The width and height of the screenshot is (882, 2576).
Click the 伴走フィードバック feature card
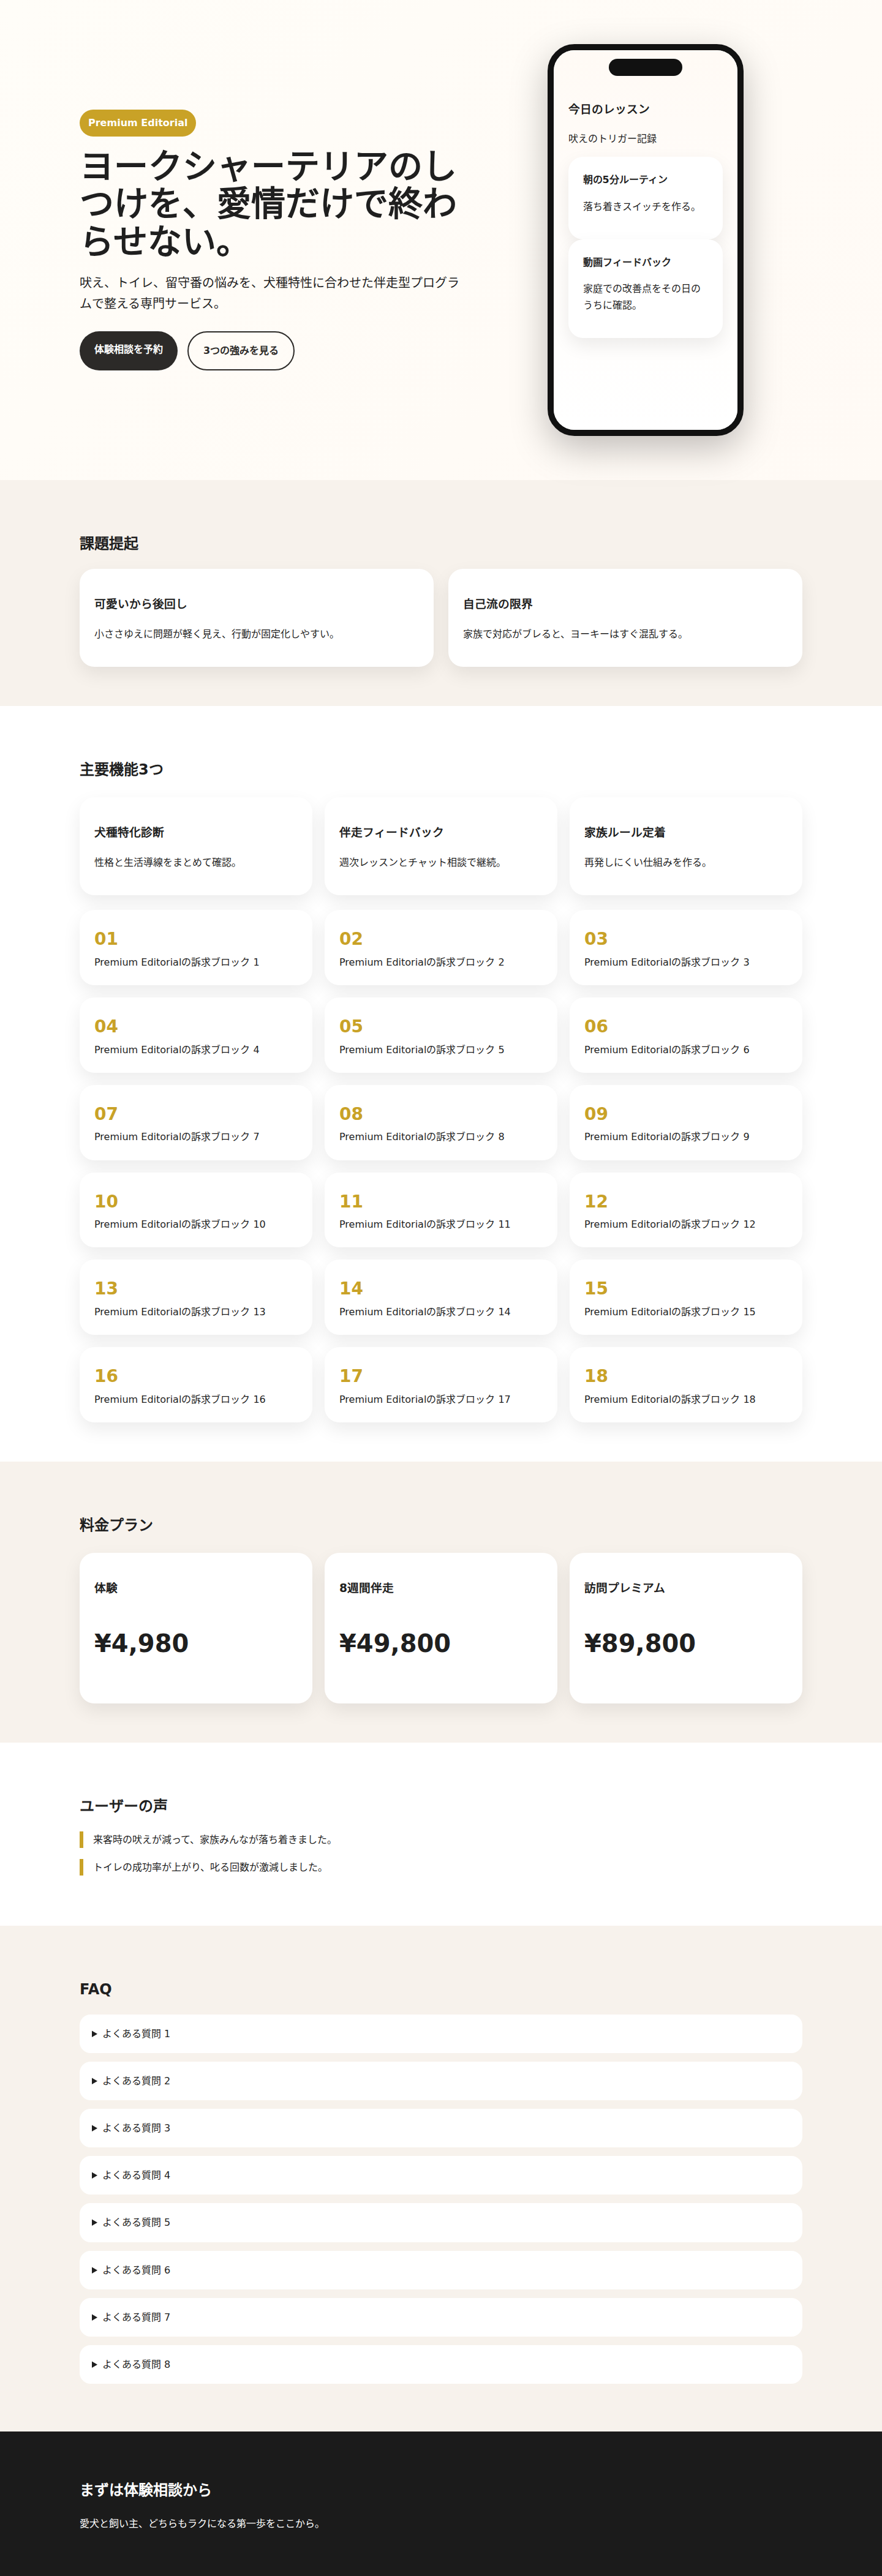click(440, 846)
